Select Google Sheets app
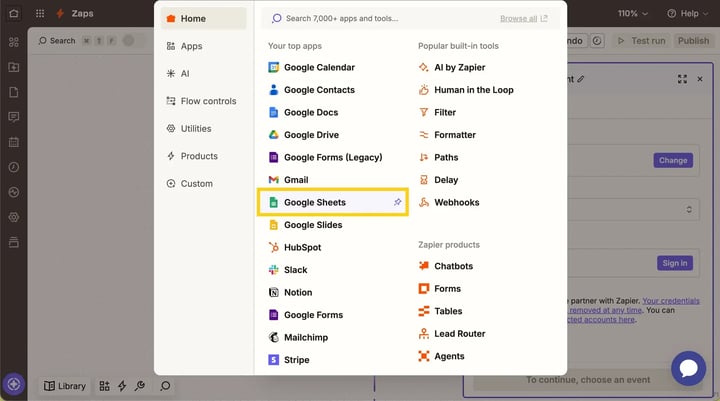Image resolution: width=720 pixels, height=401 pixels. tap(333, 202)
